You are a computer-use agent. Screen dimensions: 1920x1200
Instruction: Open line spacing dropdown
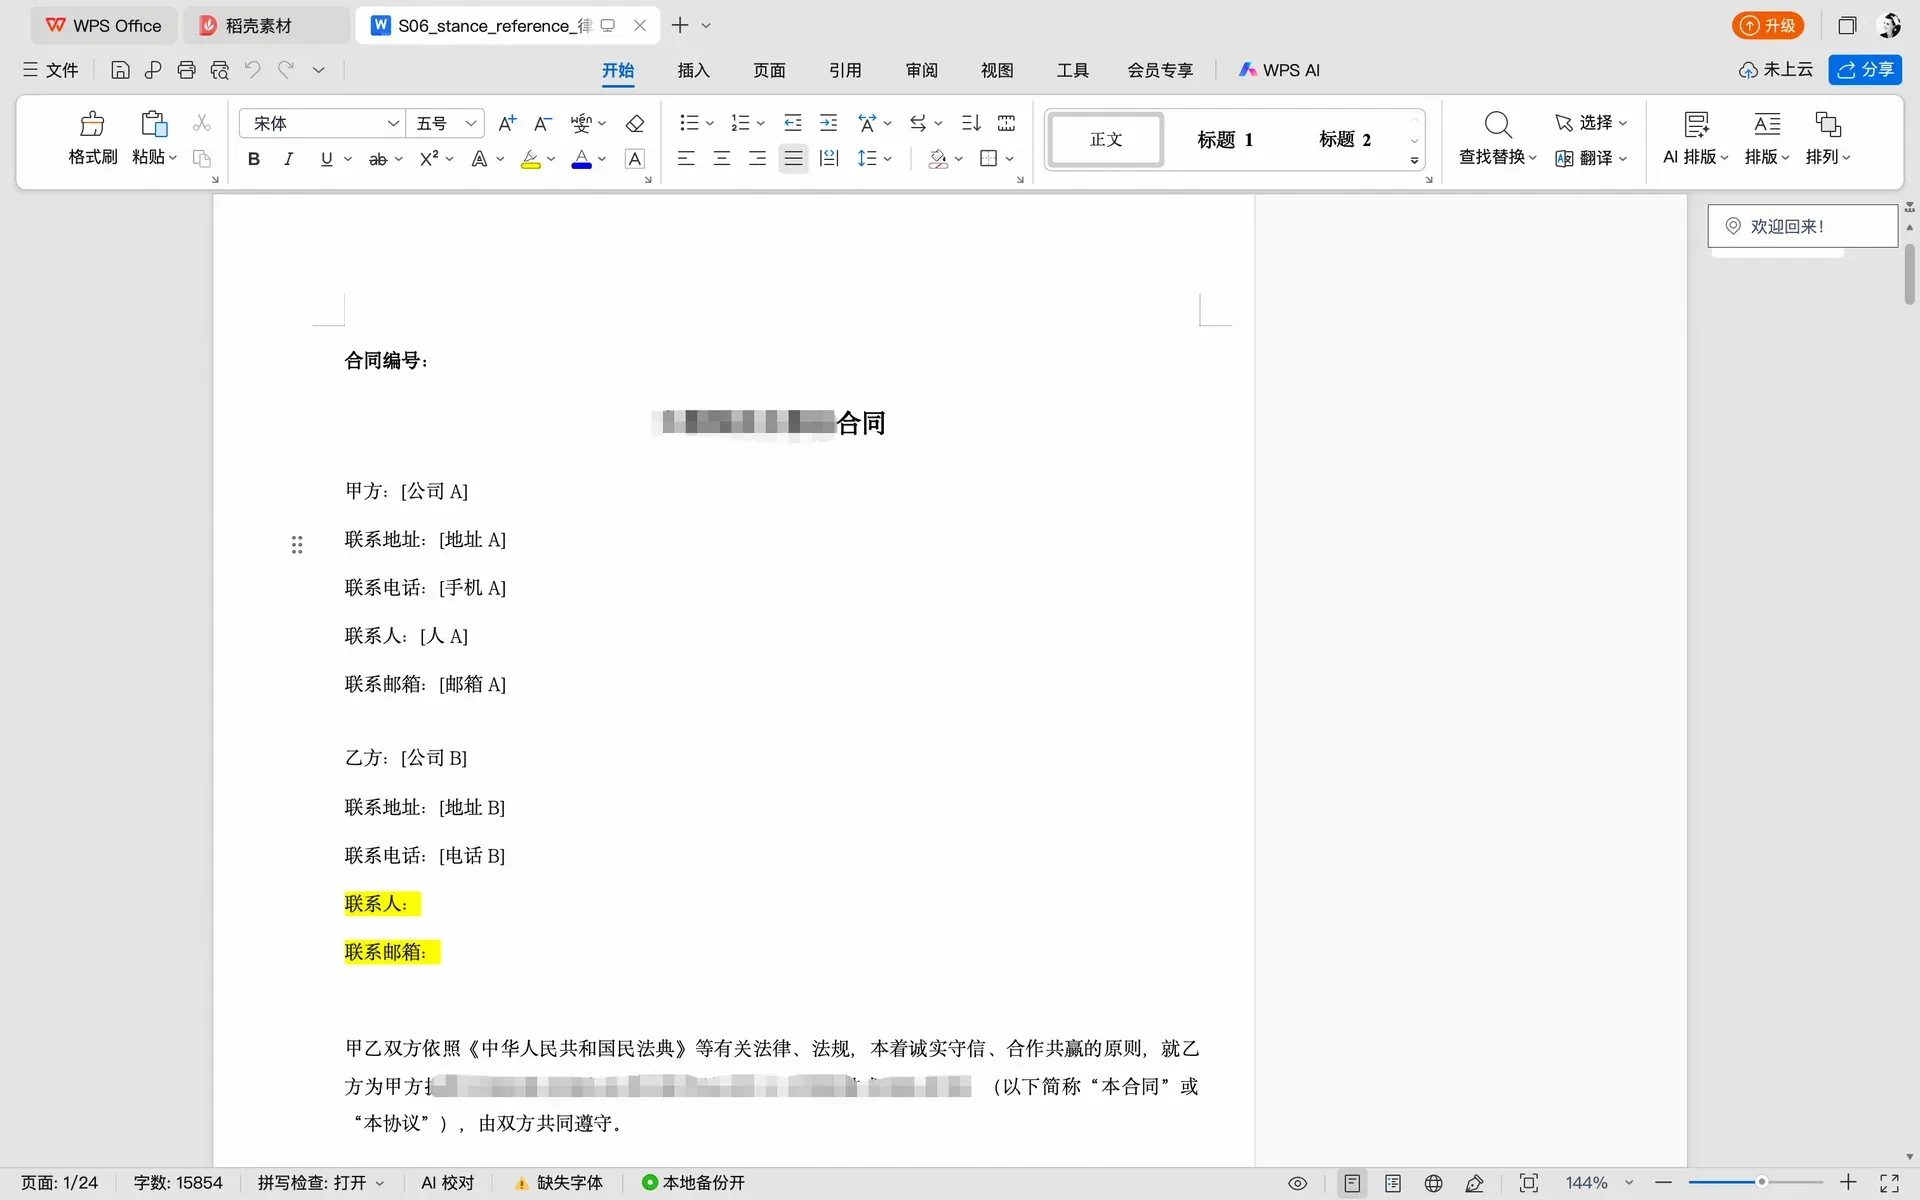[x=888, y=159]
